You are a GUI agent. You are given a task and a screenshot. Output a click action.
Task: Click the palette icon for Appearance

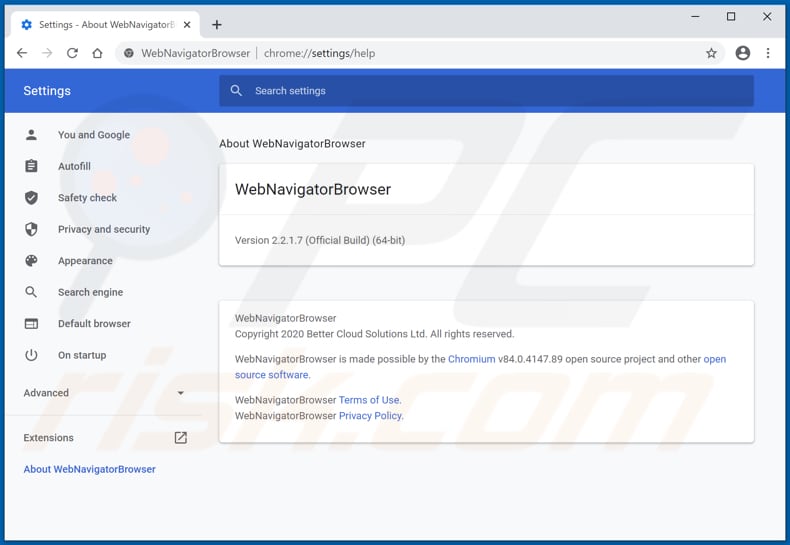(31, 260)
